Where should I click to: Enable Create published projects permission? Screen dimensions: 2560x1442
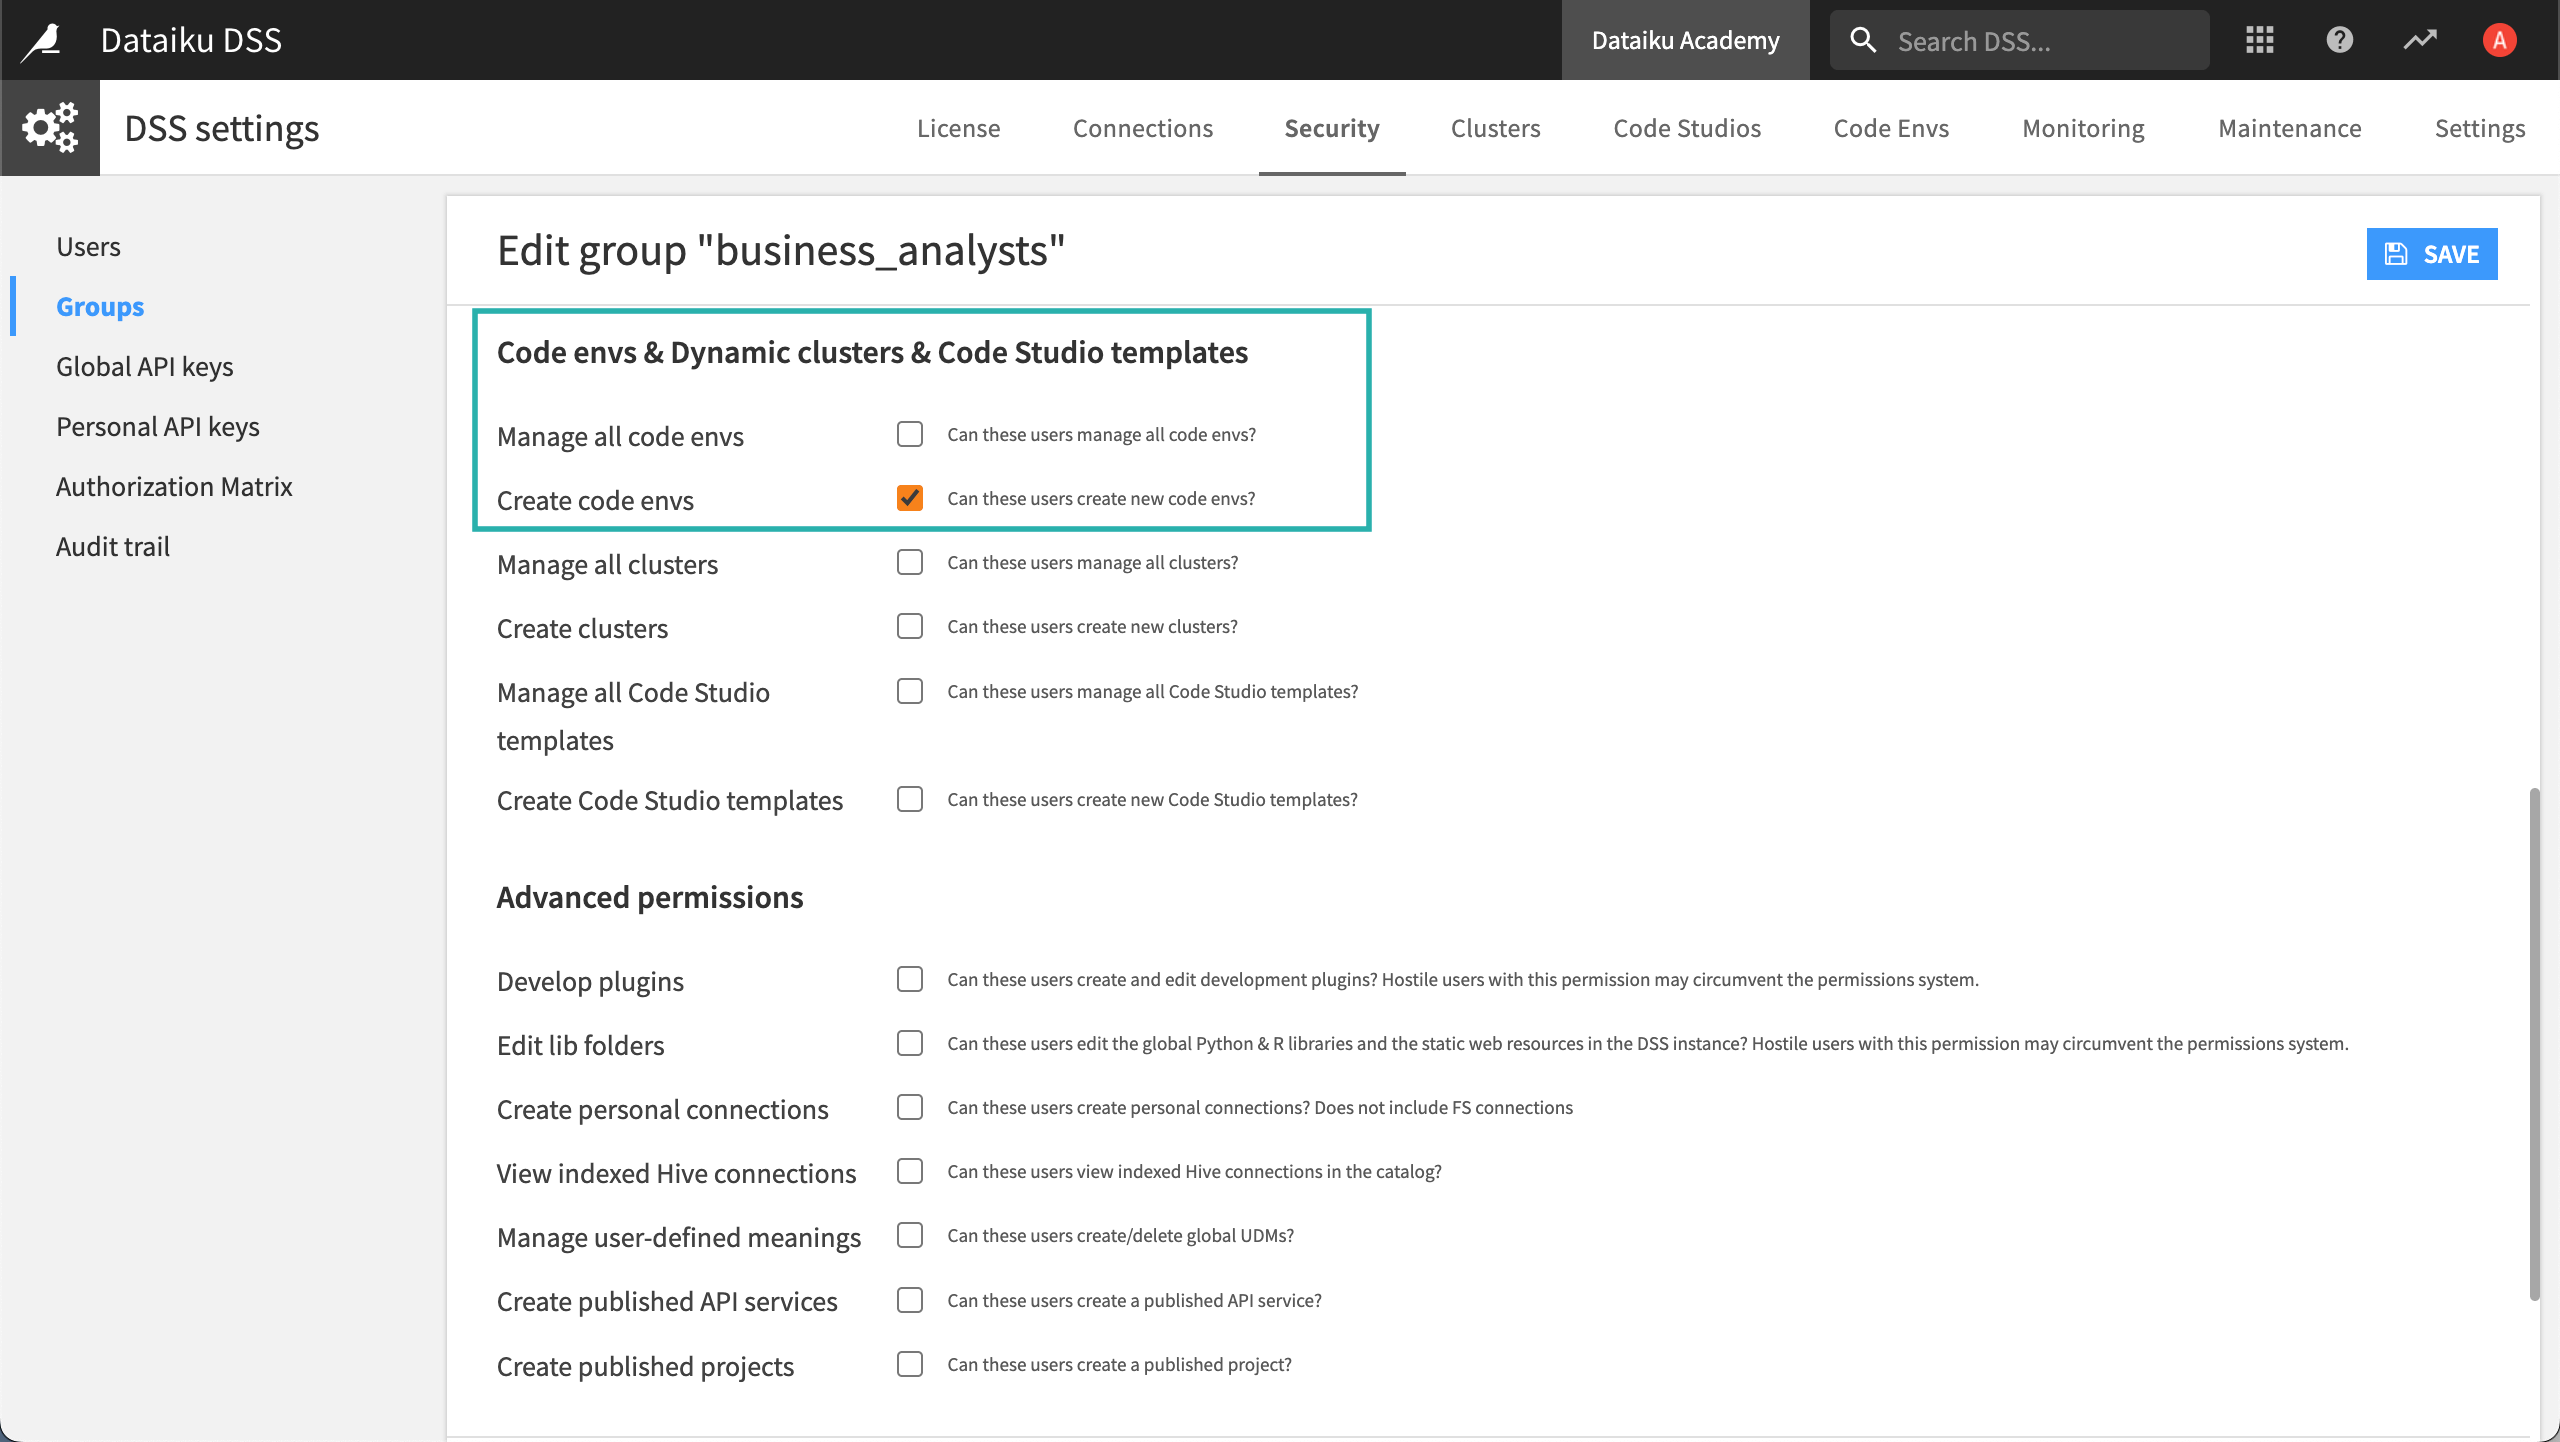click(x=909, y=1364)
